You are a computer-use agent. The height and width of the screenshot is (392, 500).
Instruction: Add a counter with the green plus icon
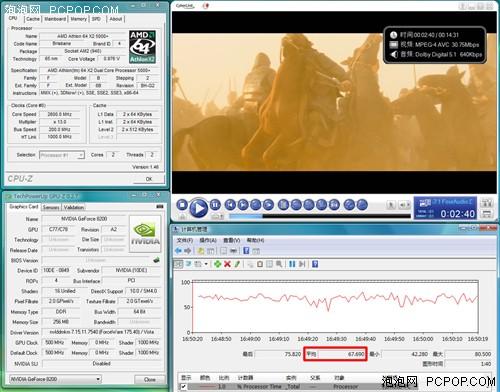click(x=217, y=264)
